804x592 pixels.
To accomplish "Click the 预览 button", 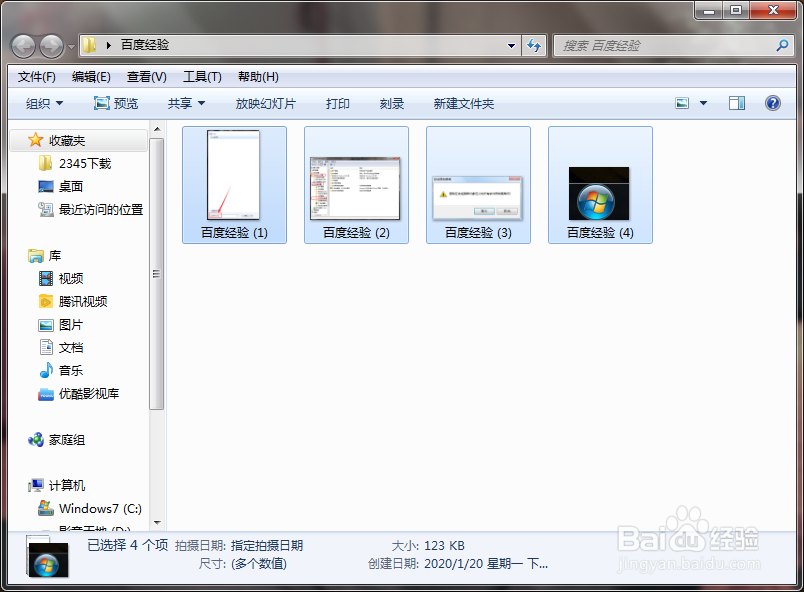I will [x=116, y=104].
